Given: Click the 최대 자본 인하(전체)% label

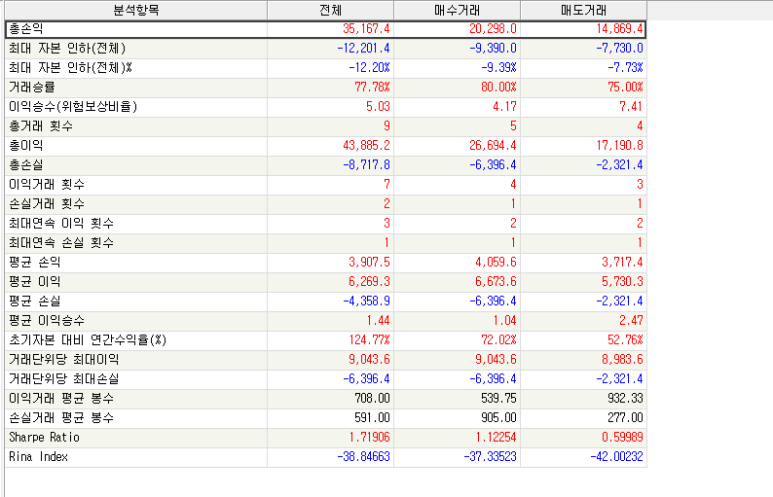Looking at the screenshot, I should [70, 68].
